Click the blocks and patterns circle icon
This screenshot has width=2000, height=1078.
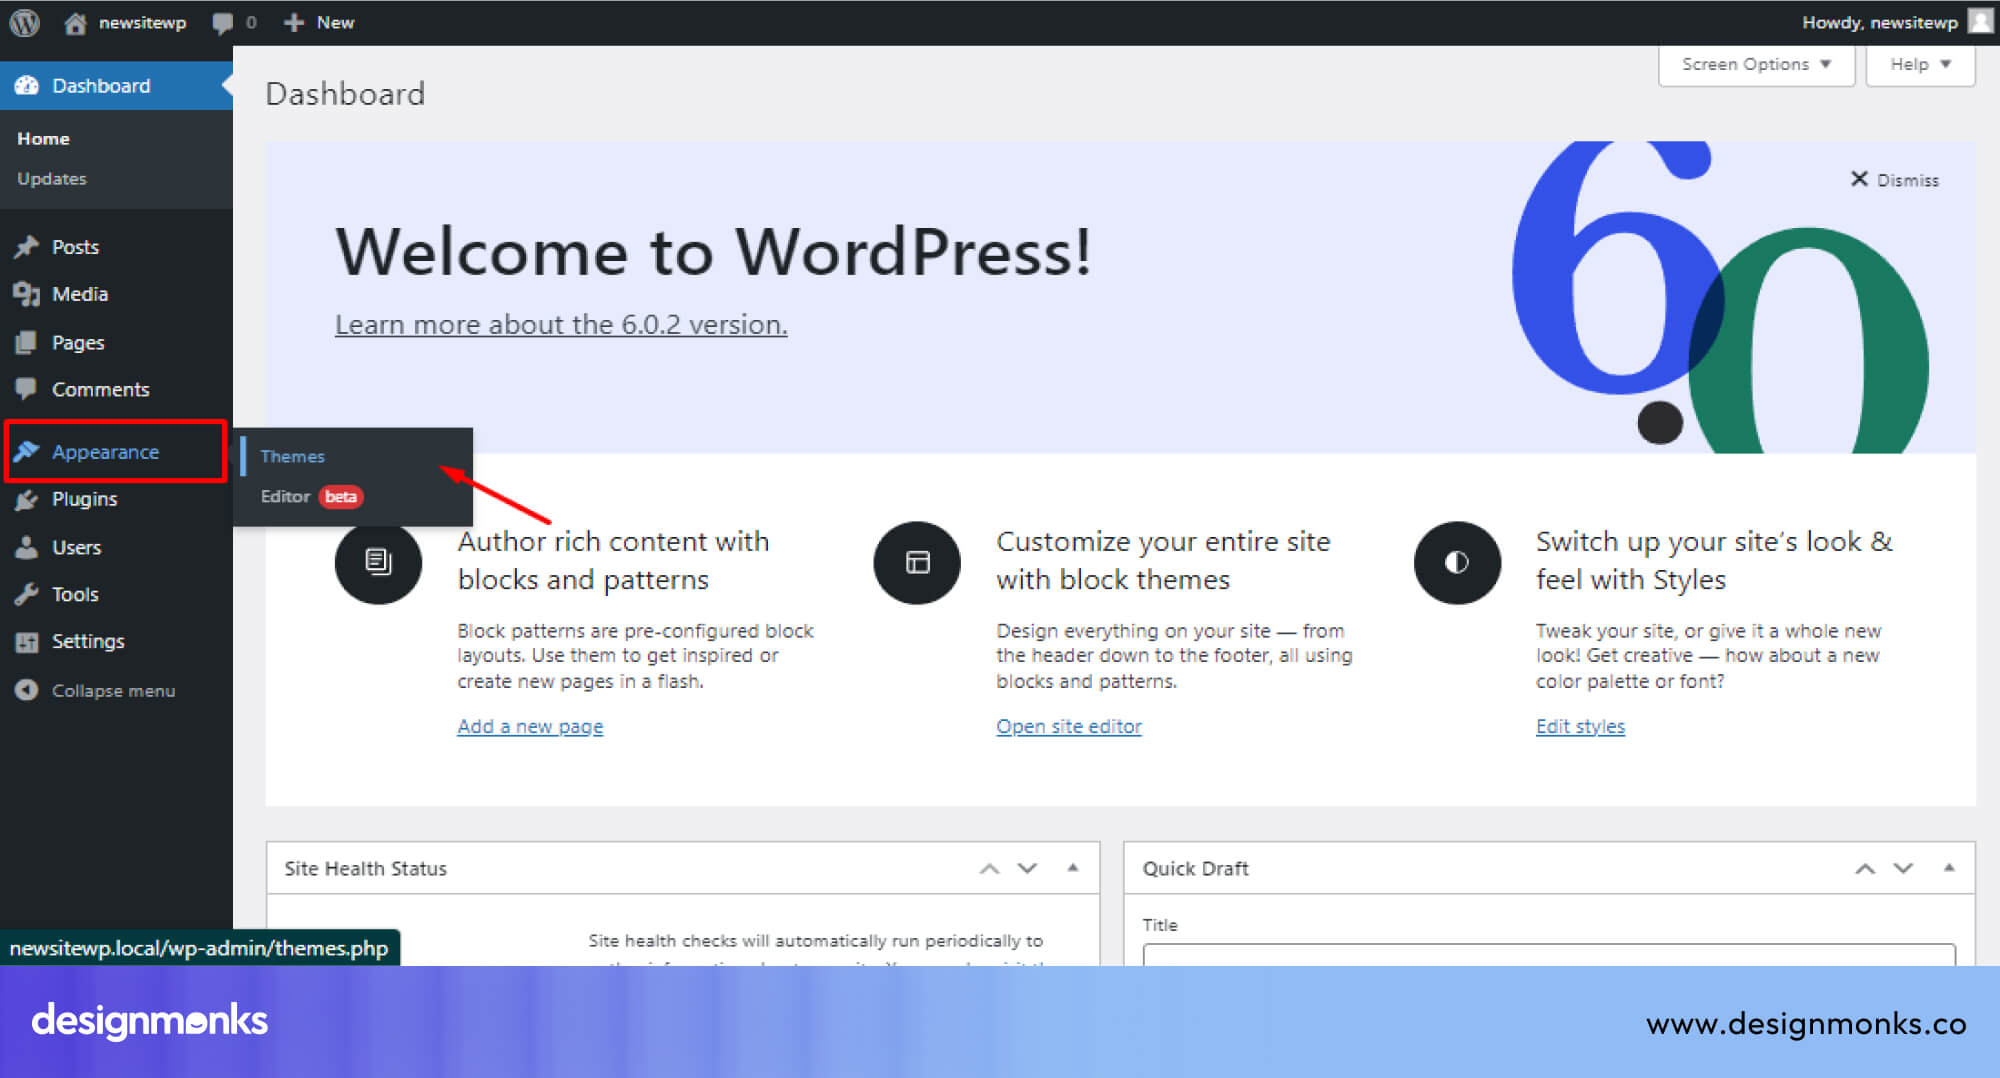pyautogui.click(x=378, y=562)
